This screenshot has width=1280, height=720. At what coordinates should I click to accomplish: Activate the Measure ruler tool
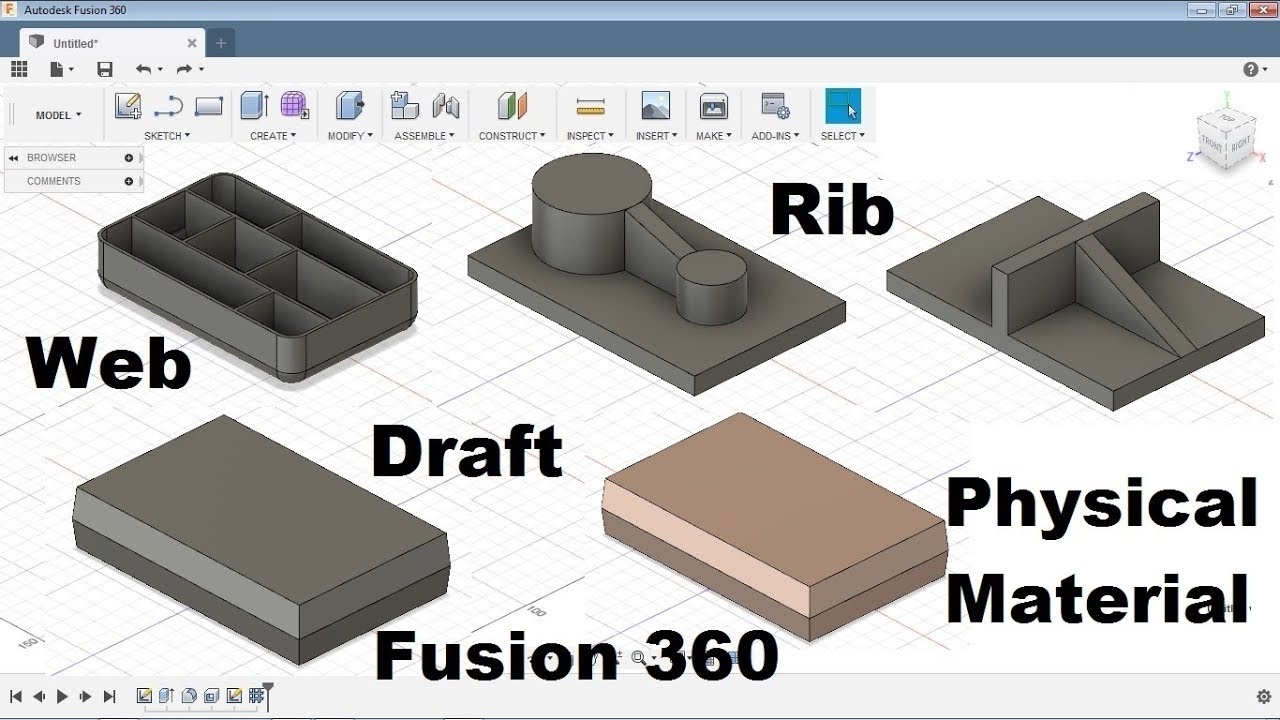click(x=591, y=106)
